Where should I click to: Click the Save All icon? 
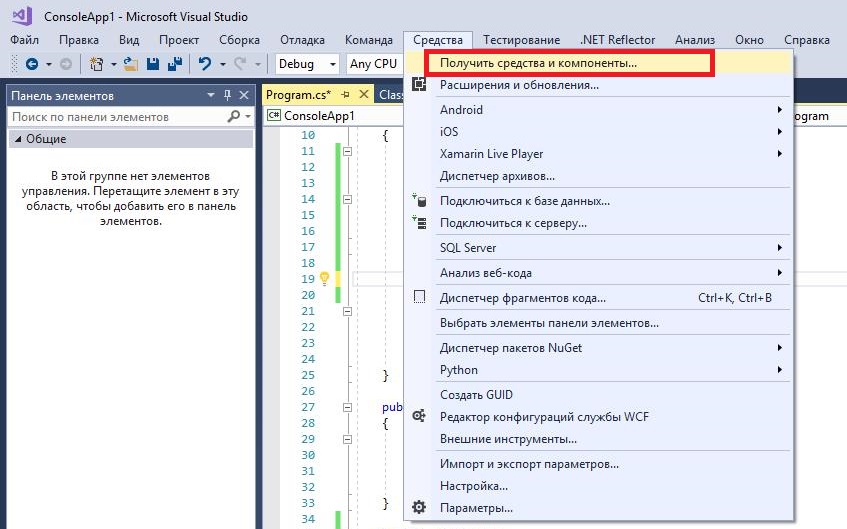click(x=175, y=64)
